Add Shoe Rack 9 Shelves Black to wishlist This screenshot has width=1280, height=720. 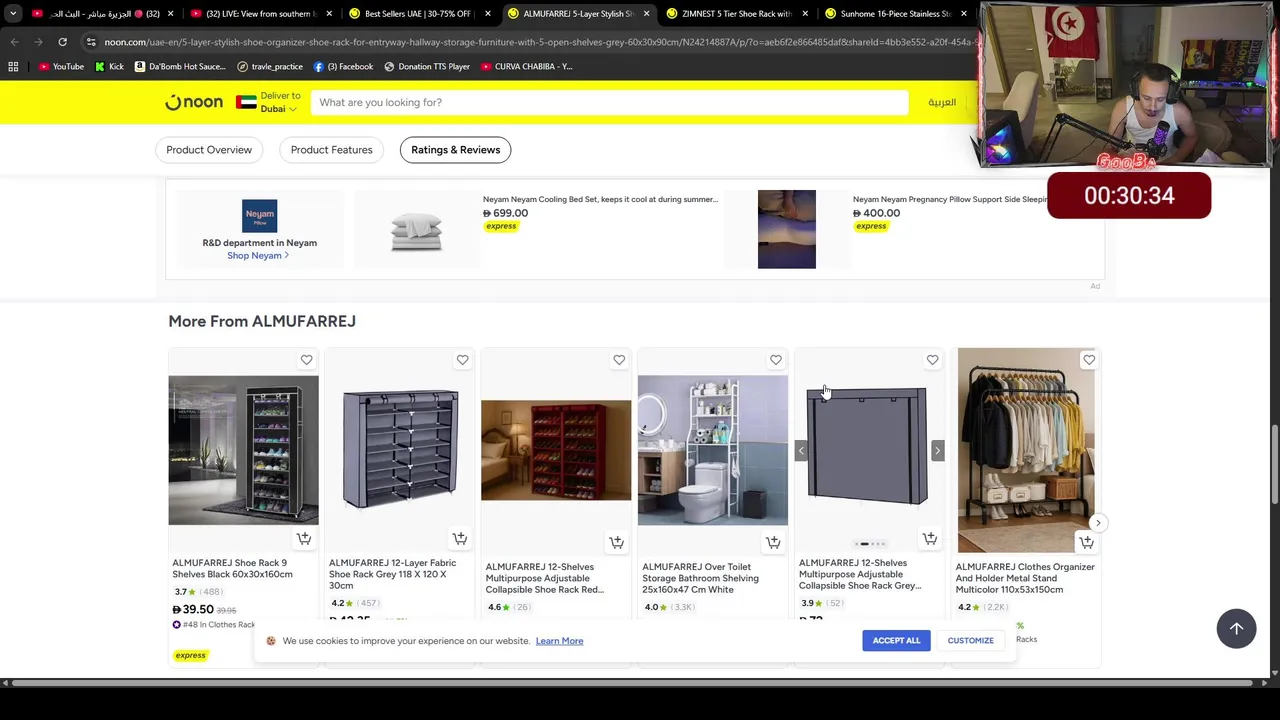(x=306, y=360)
